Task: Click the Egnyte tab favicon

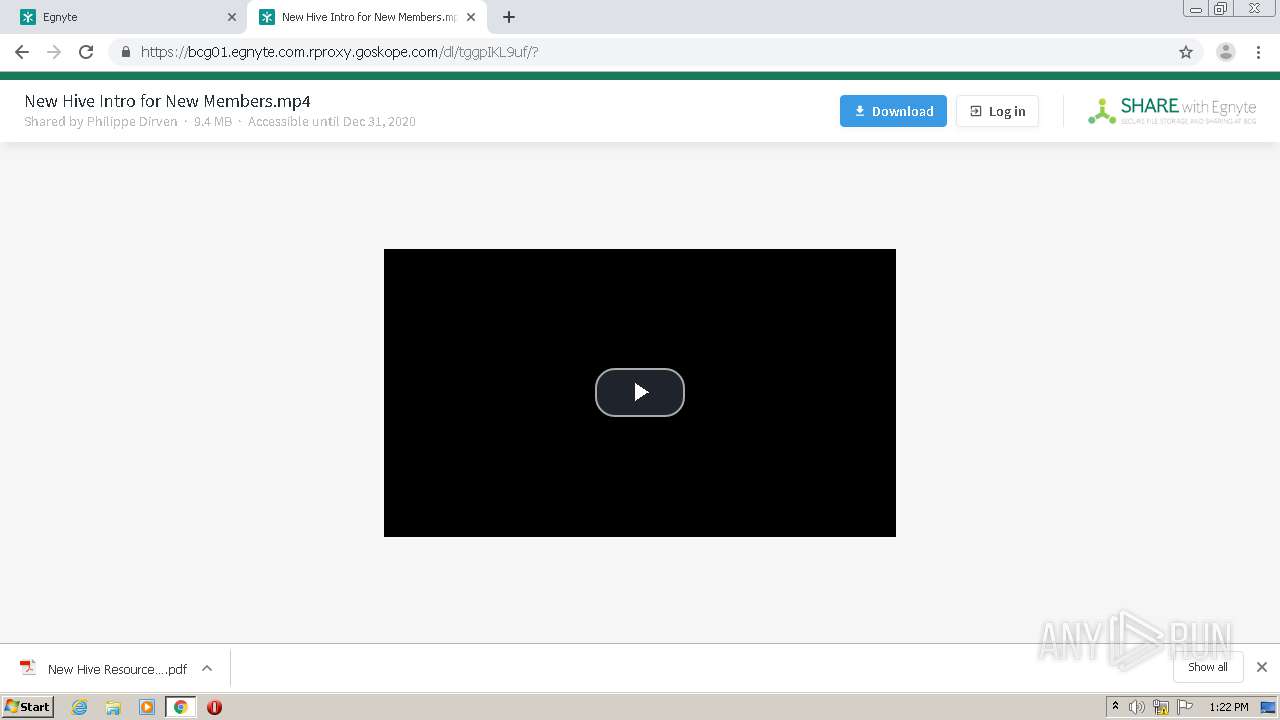Action: pos(28,17)
